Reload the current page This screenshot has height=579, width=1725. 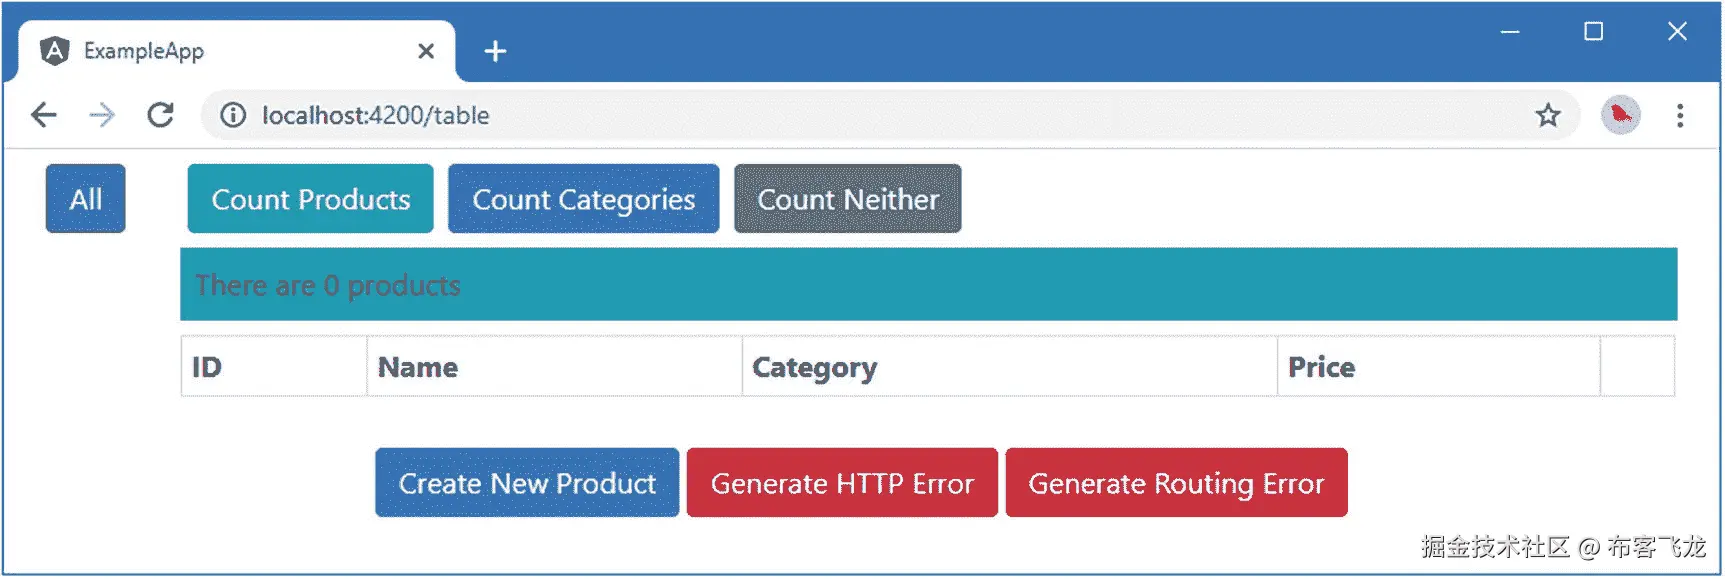160,116
